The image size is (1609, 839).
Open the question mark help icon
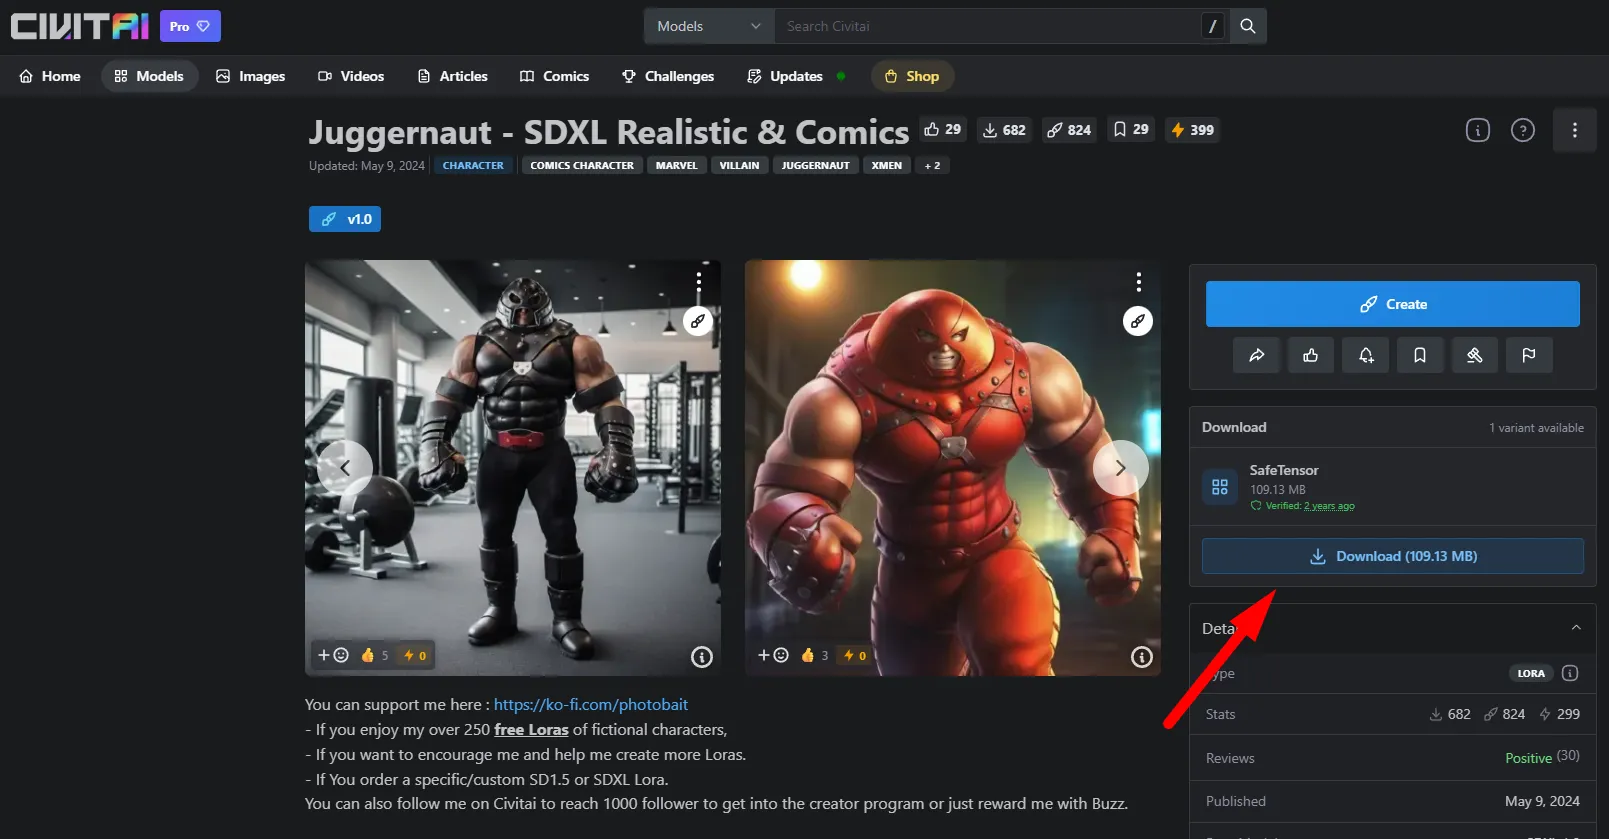[1523, 130]
